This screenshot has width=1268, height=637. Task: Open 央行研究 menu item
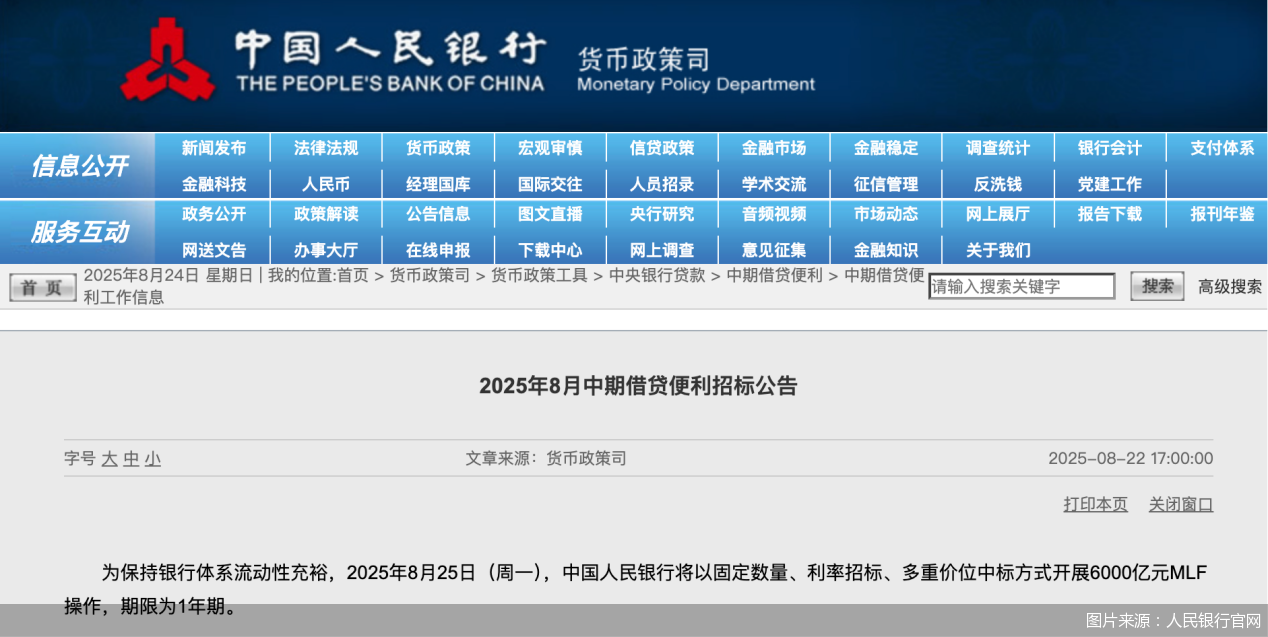pos(662,214)
